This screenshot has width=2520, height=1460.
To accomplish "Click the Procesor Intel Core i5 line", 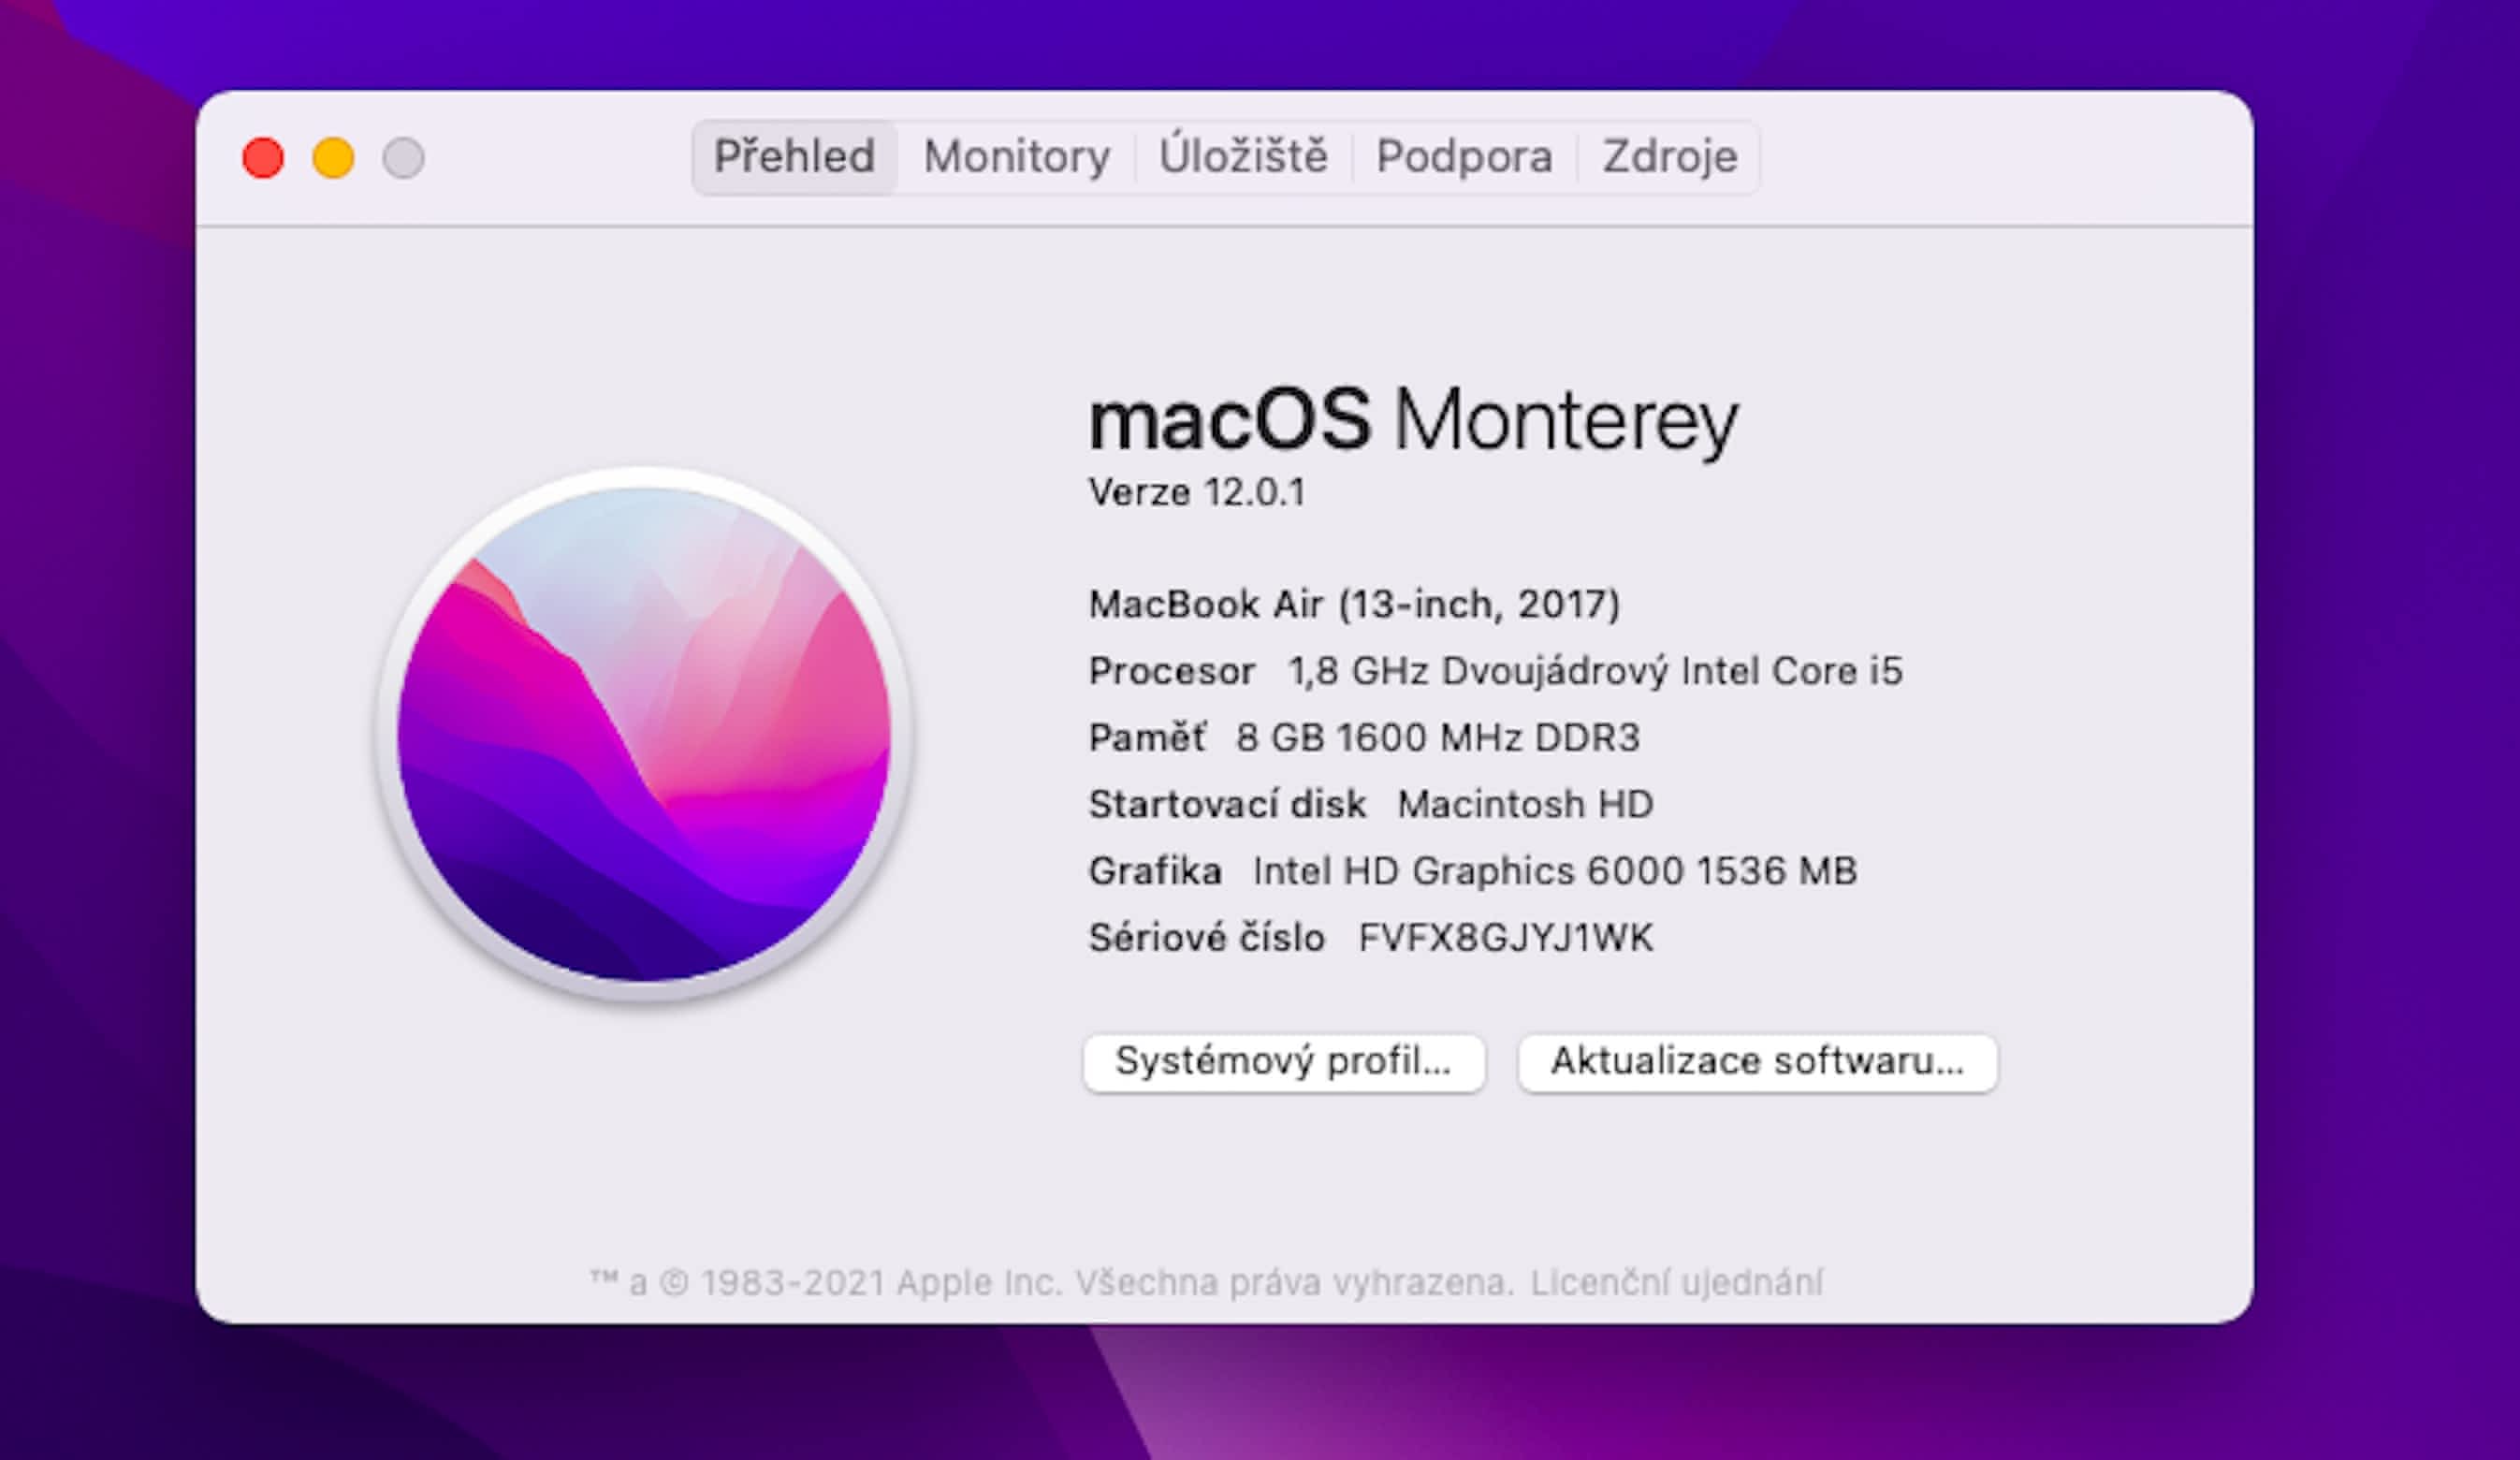I will (1494, 671).
